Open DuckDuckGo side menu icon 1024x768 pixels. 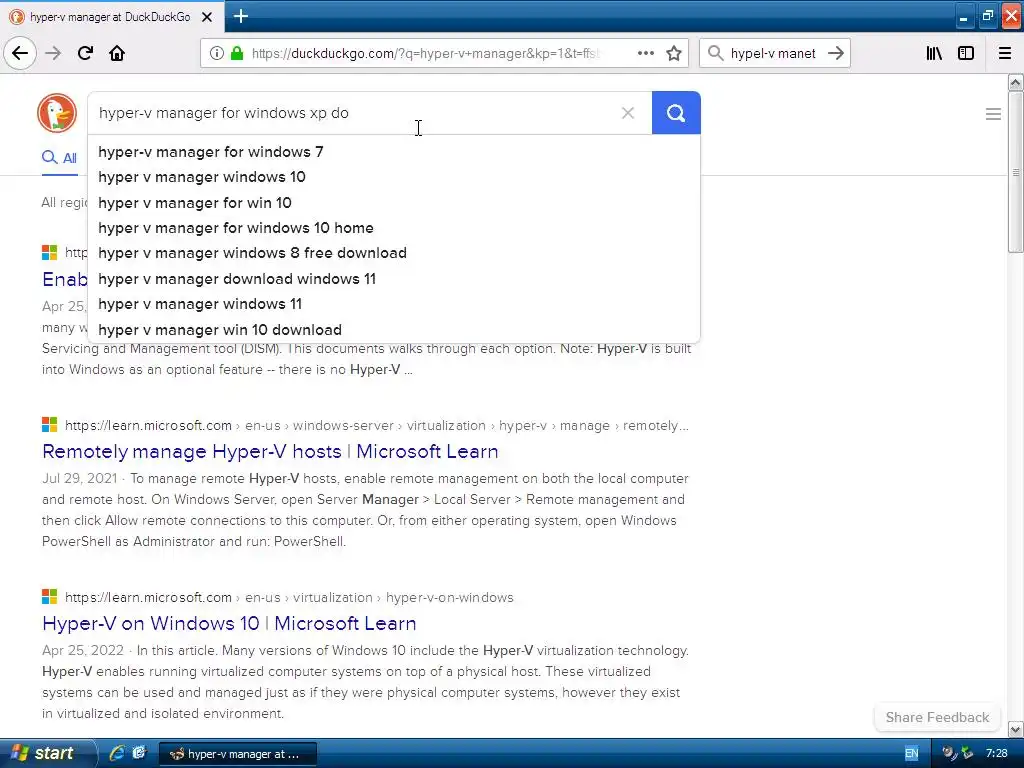tap(993, 114)
